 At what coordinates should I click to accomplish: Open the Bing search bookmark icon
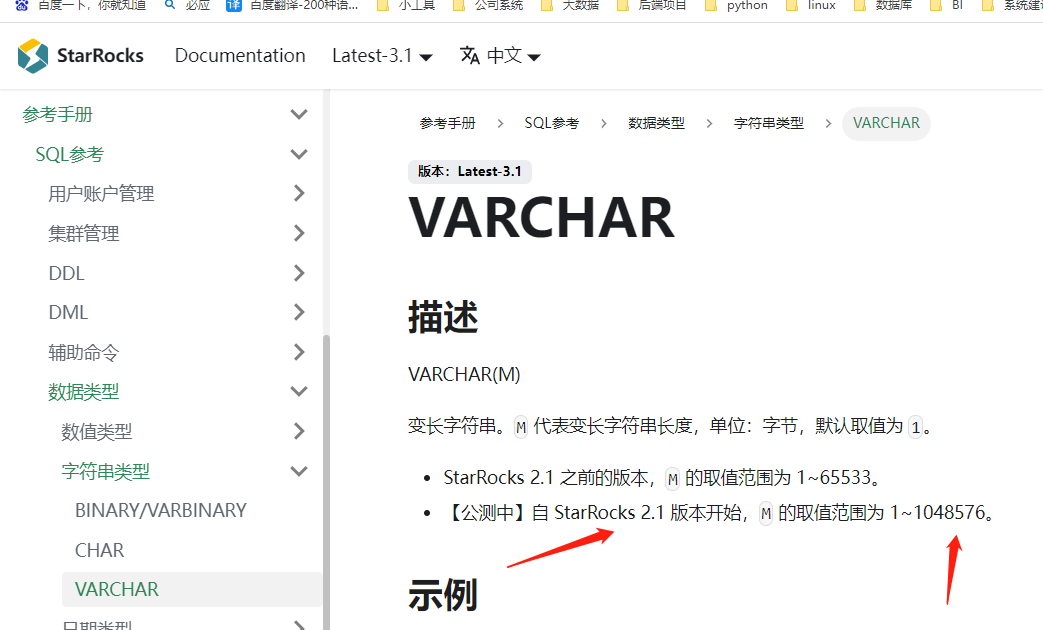pos(170,5)
